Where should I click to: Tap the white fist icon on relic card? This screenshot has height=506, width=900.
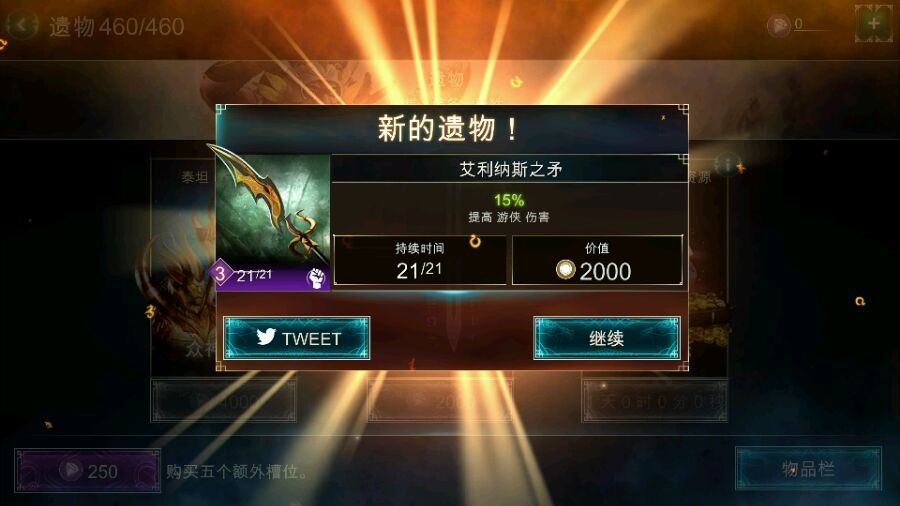click(x=316, y=278)
